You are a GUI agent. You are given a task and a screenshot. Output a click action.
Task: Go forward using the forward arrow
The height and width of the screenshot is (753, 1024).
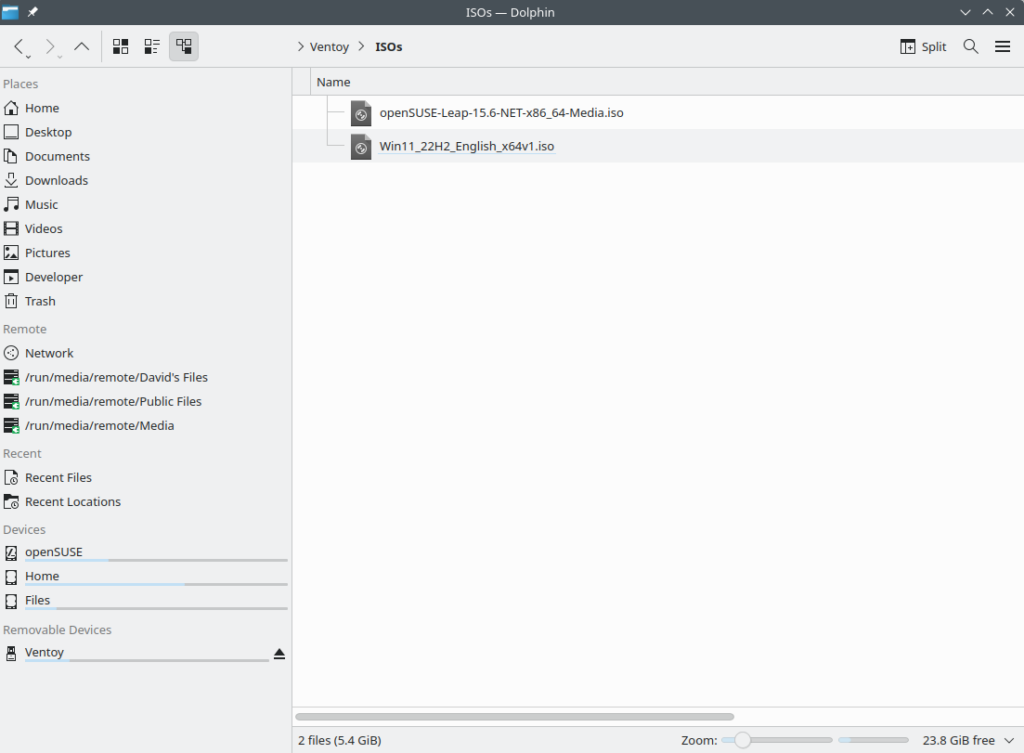click(50, 46)
